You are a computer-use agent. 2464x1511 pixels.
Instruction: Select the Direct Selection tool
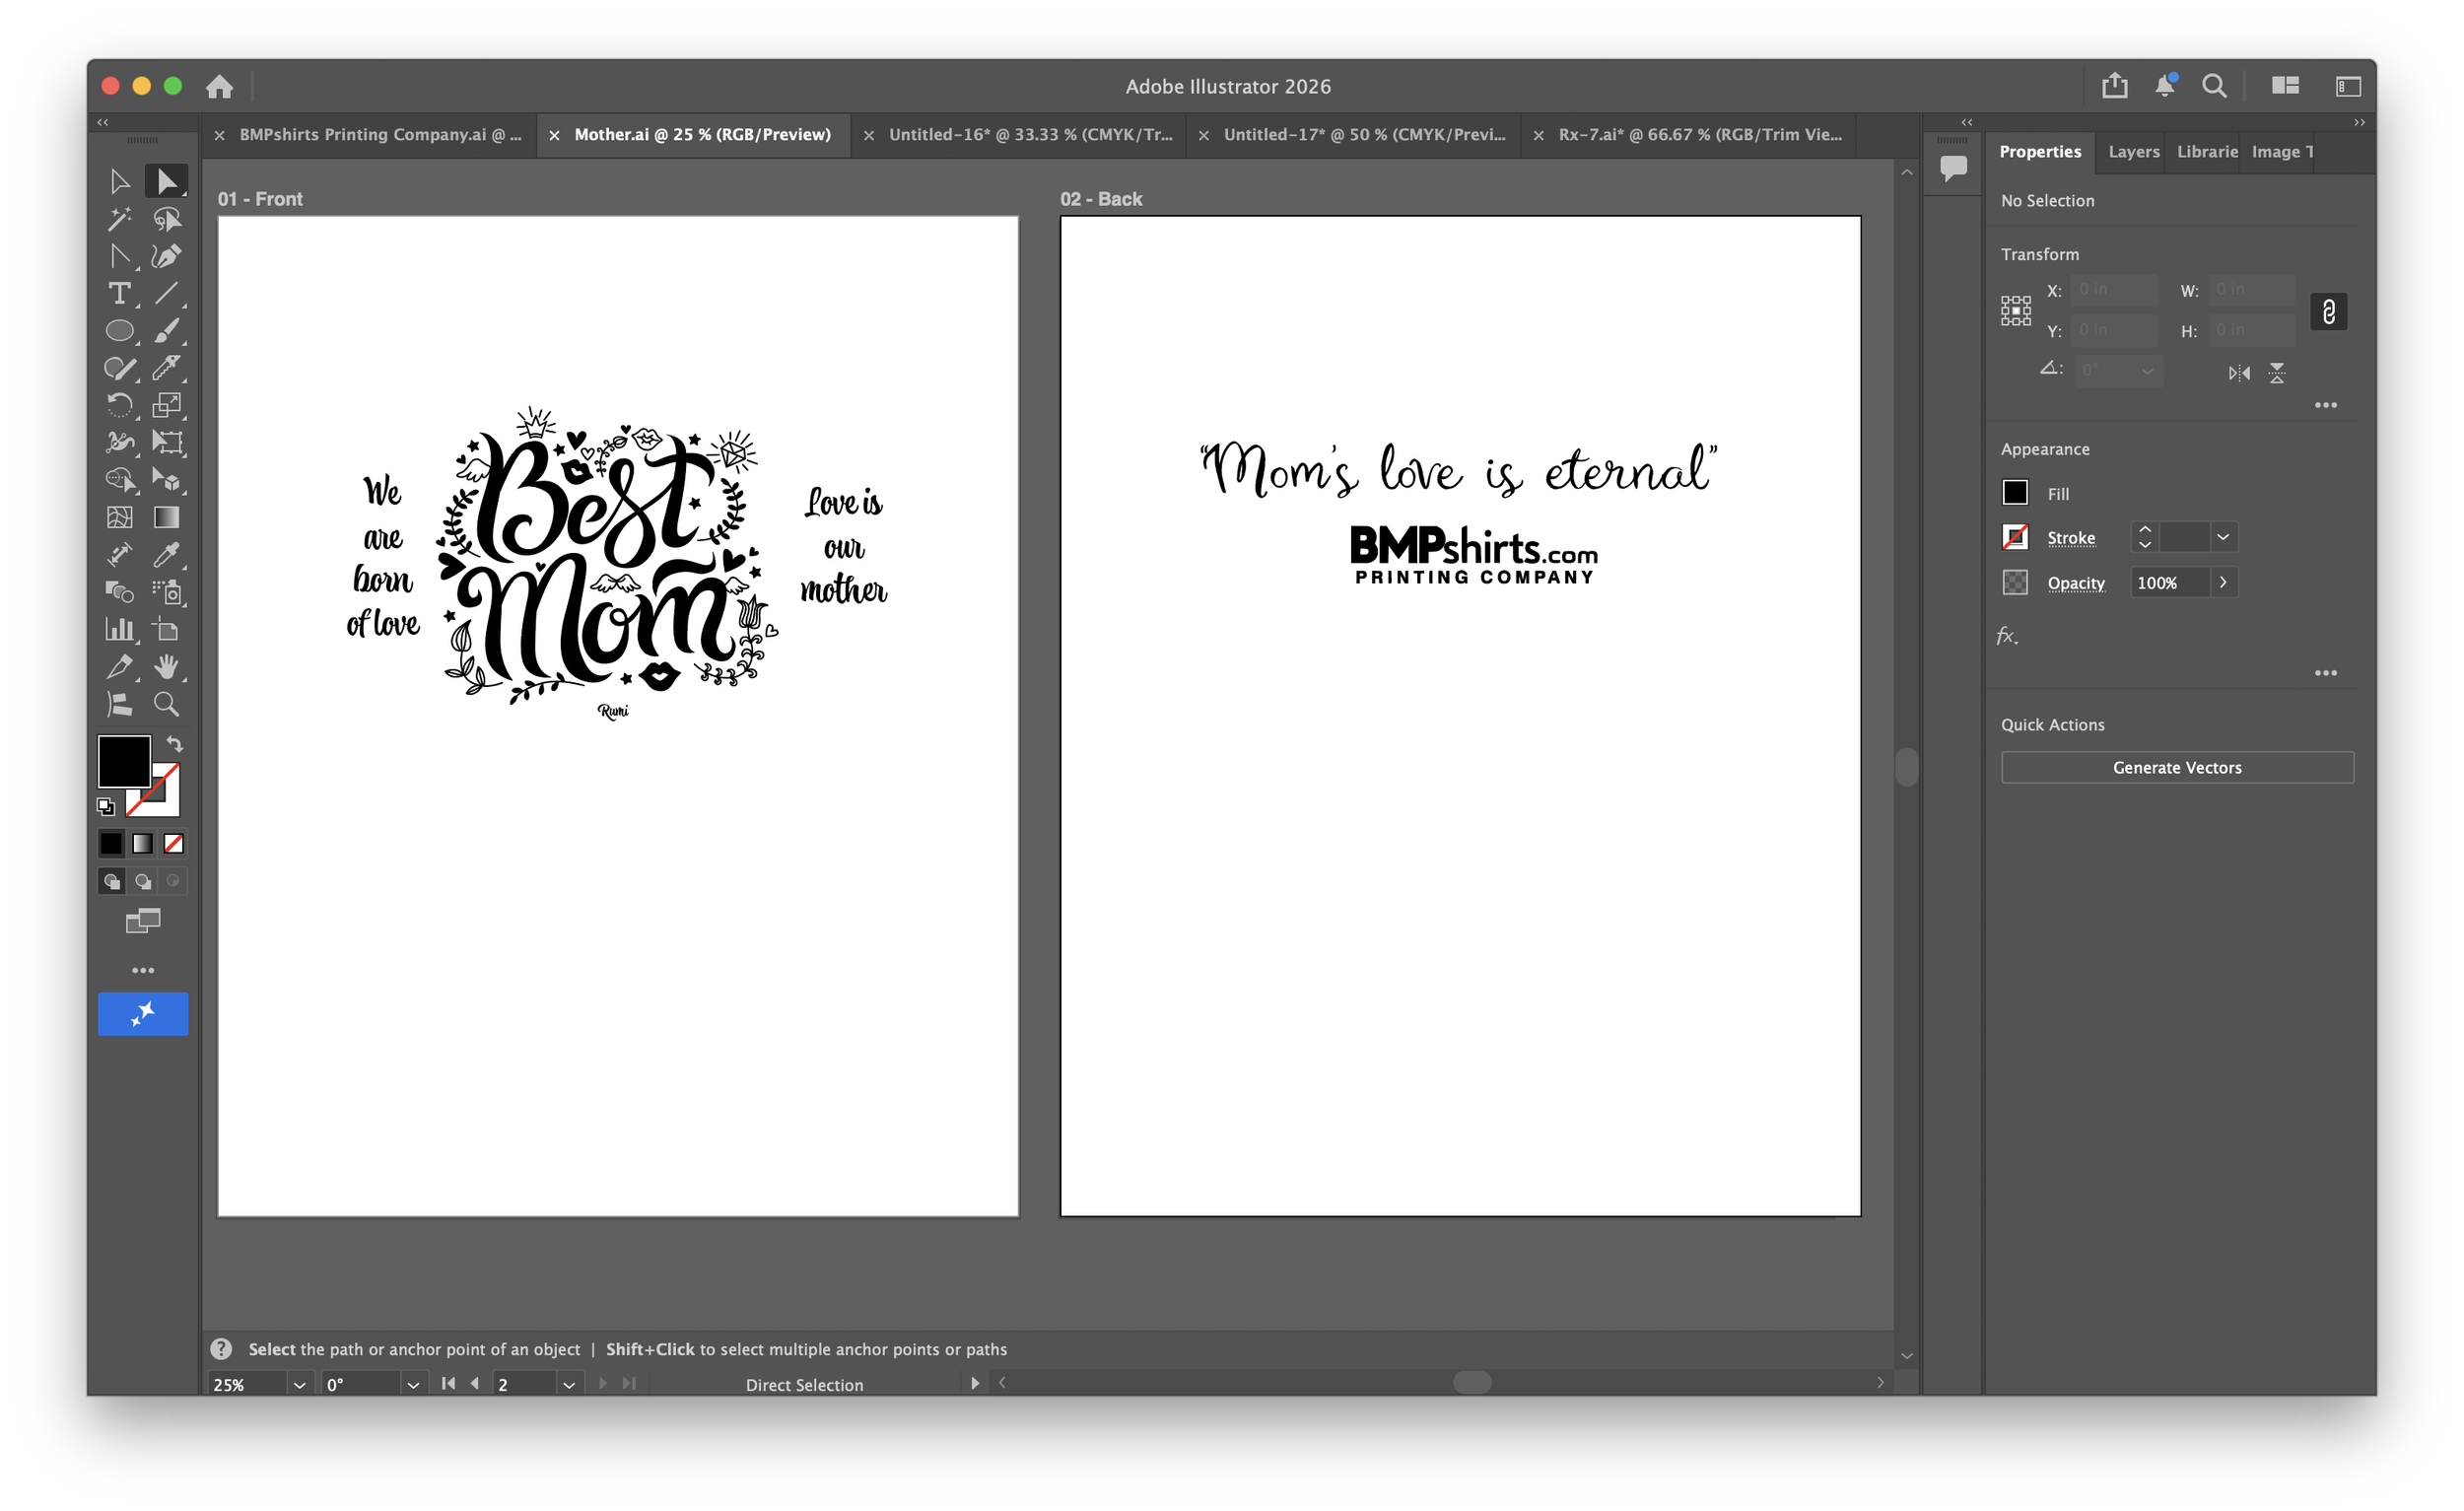pyautogui.click(x=166, y=181)
